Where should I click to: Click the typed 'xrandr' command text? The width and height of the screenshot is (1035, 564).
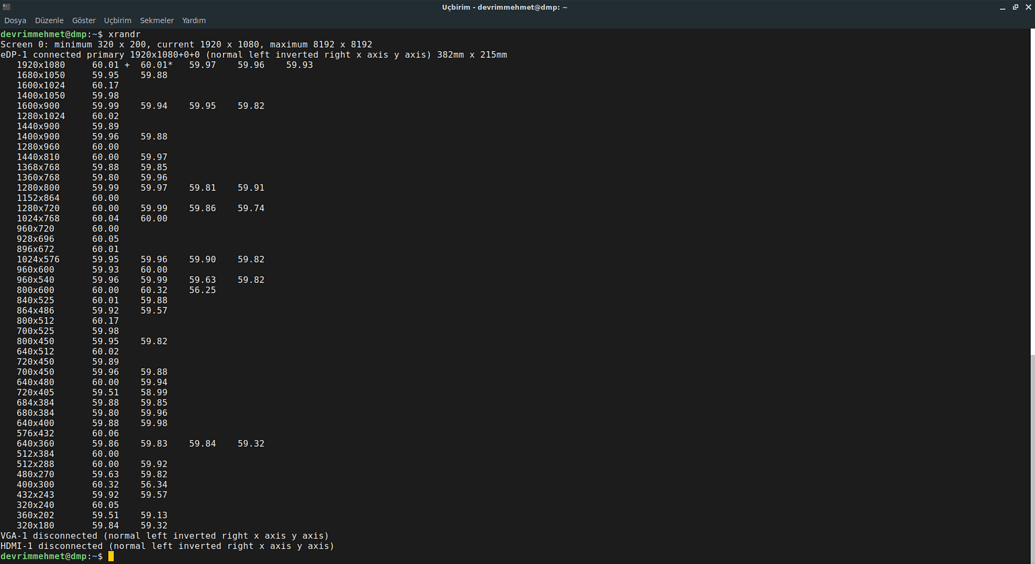coord(124,34)
